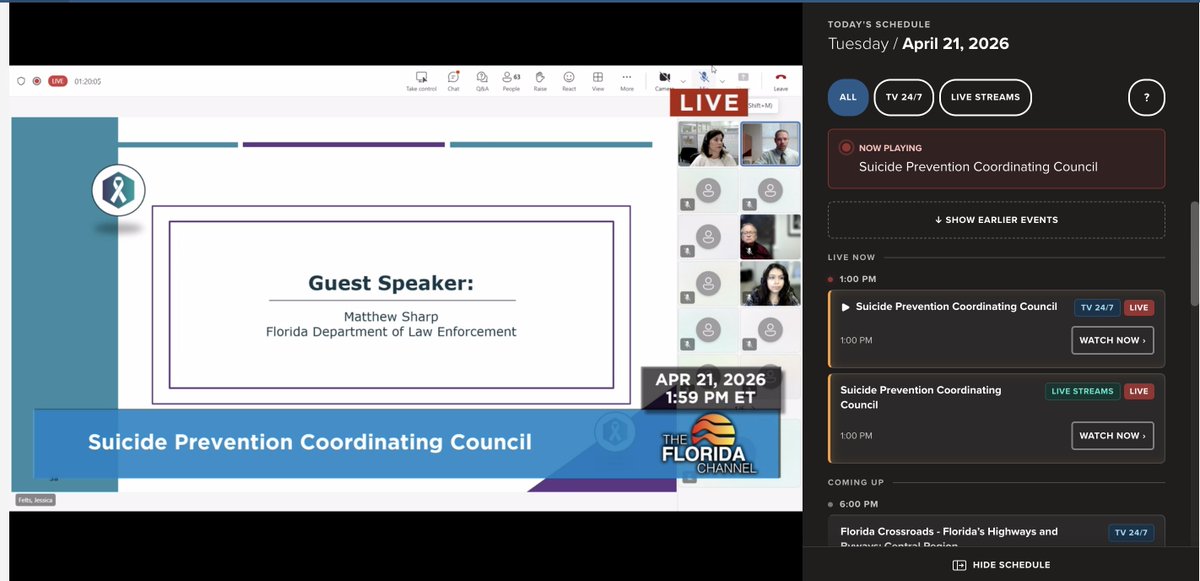Viewport: 1200px width, 581px height.
Task: Open the View layout icon
Action: point(598,77)
